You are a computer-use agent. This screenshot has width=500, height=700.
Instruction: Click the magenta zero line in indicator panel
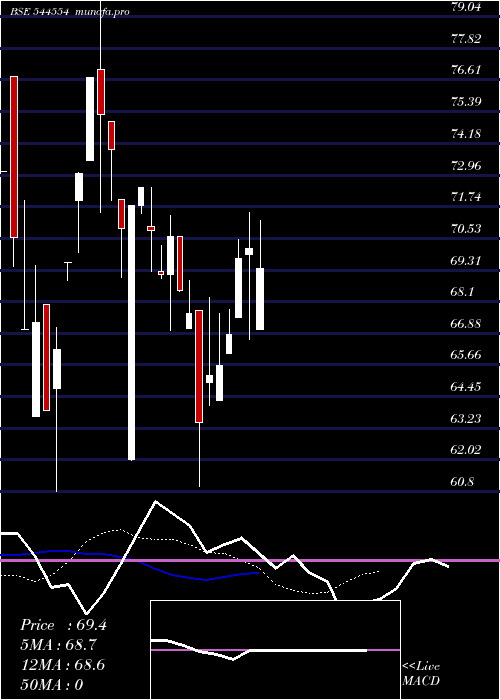click(x=250, y=560)
